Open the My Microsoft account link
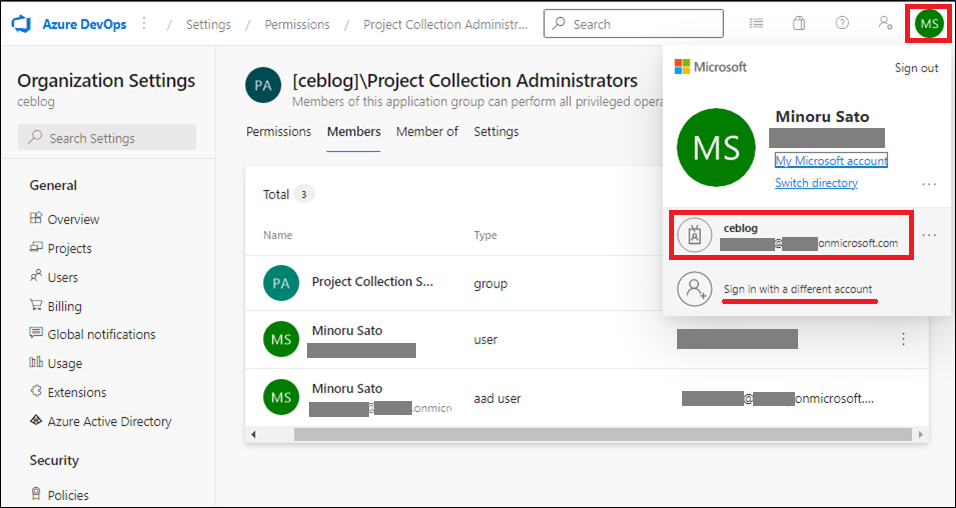Image resolution: width=956 pixels, height=508 pixels. coord(831,160)
